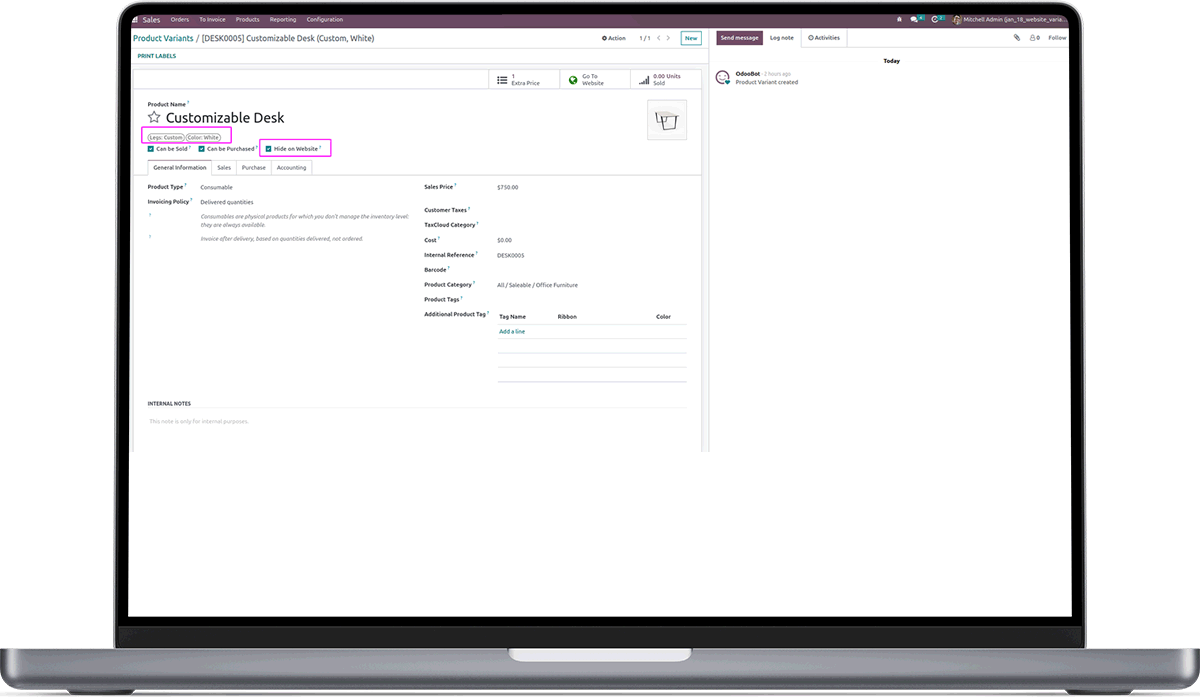1200x697 pixels.
Task: Click the OdooBot avatar in the chatter
Action: (x=722, y=78)
